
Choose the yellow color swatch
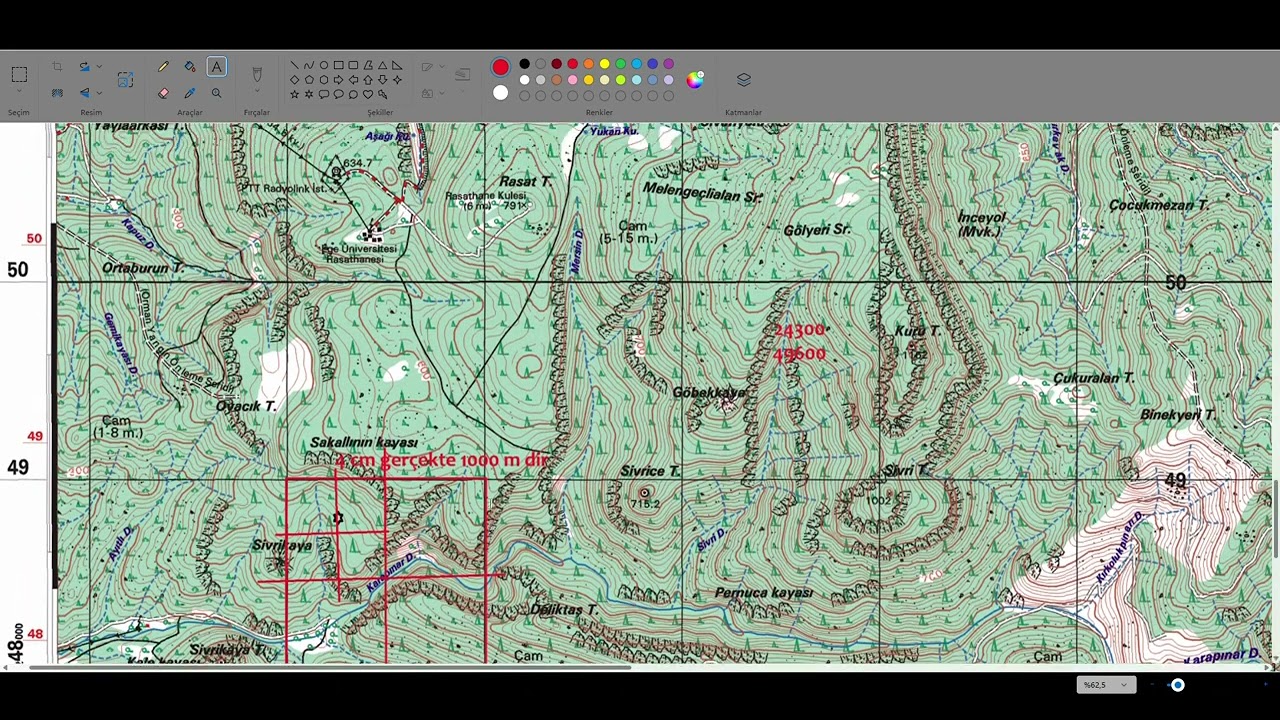coord(604,64)
